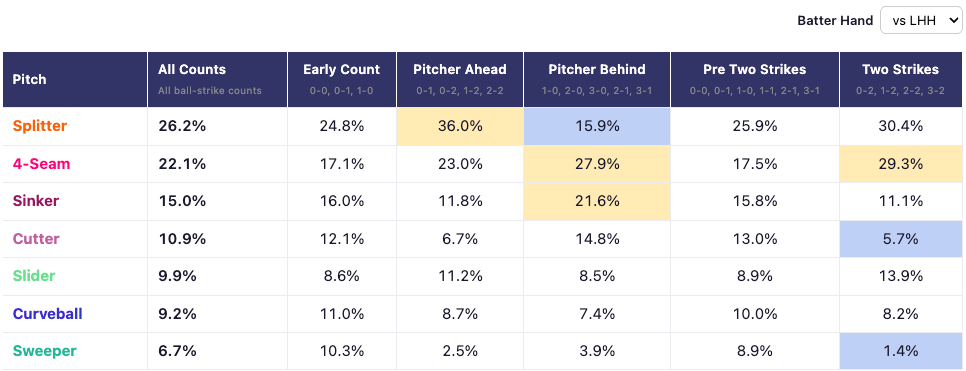The width and height of the screenshot is (966, 371).
Task: Select the Cutter pitch name
Action: (36, 238)
